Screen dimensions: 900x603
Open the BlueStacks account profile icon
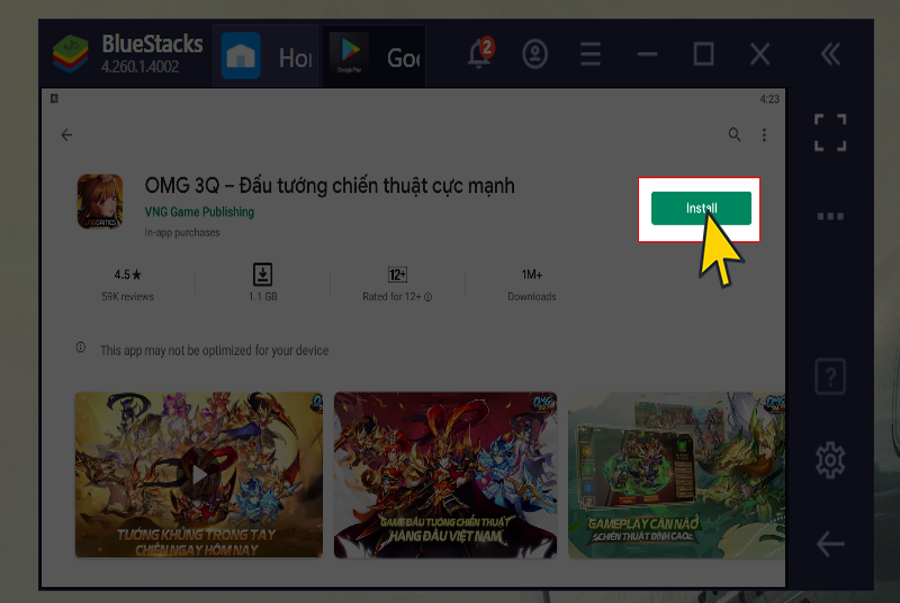(x=535, y=55)
